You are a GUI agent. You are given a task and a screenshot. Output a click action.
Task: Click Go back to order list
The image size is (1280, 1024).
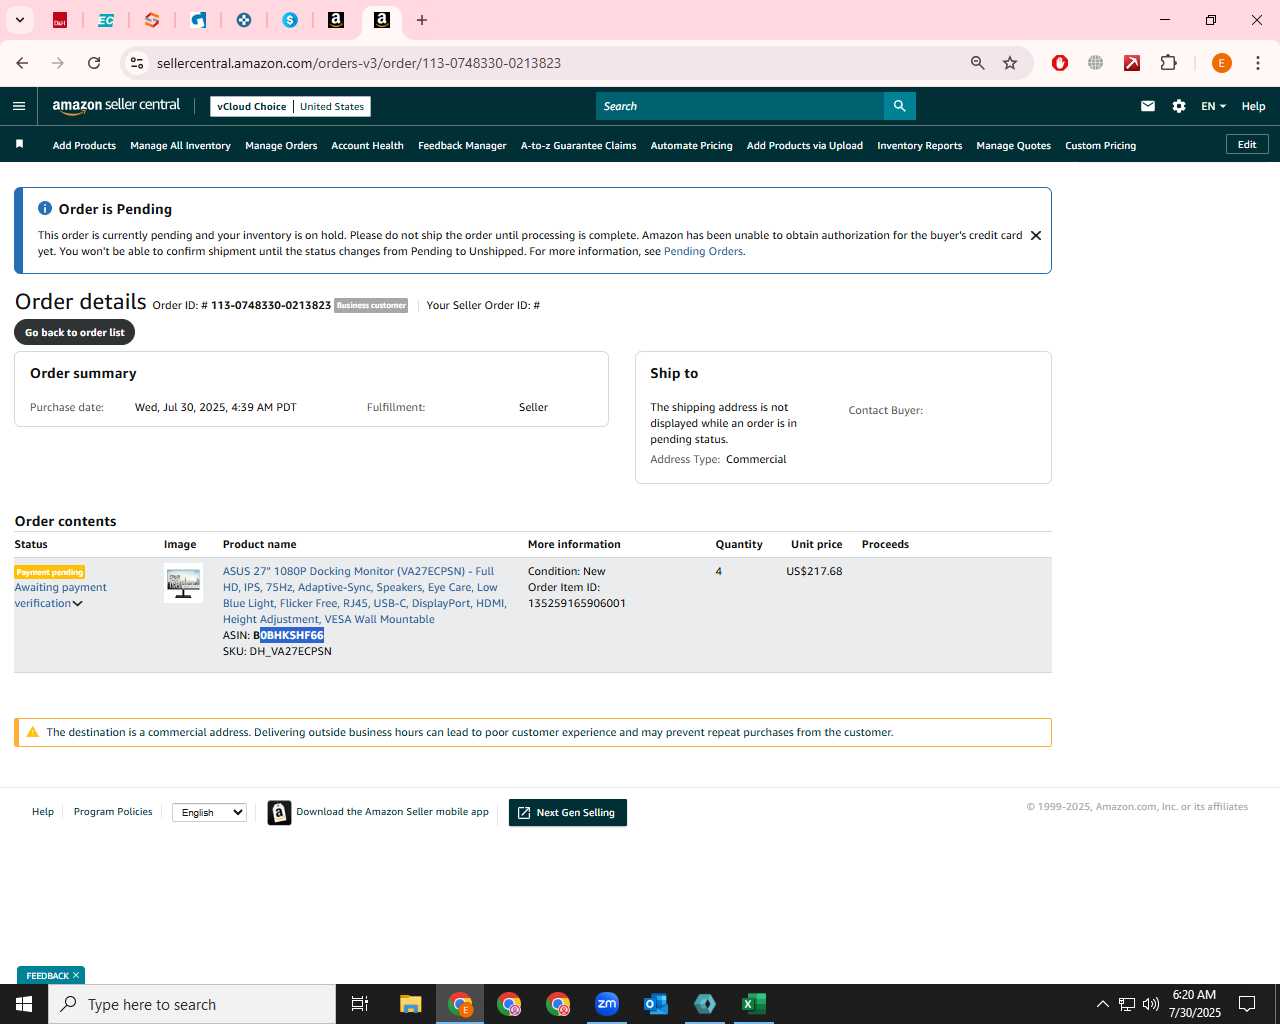pyautogui.click(x=75, y=332)
